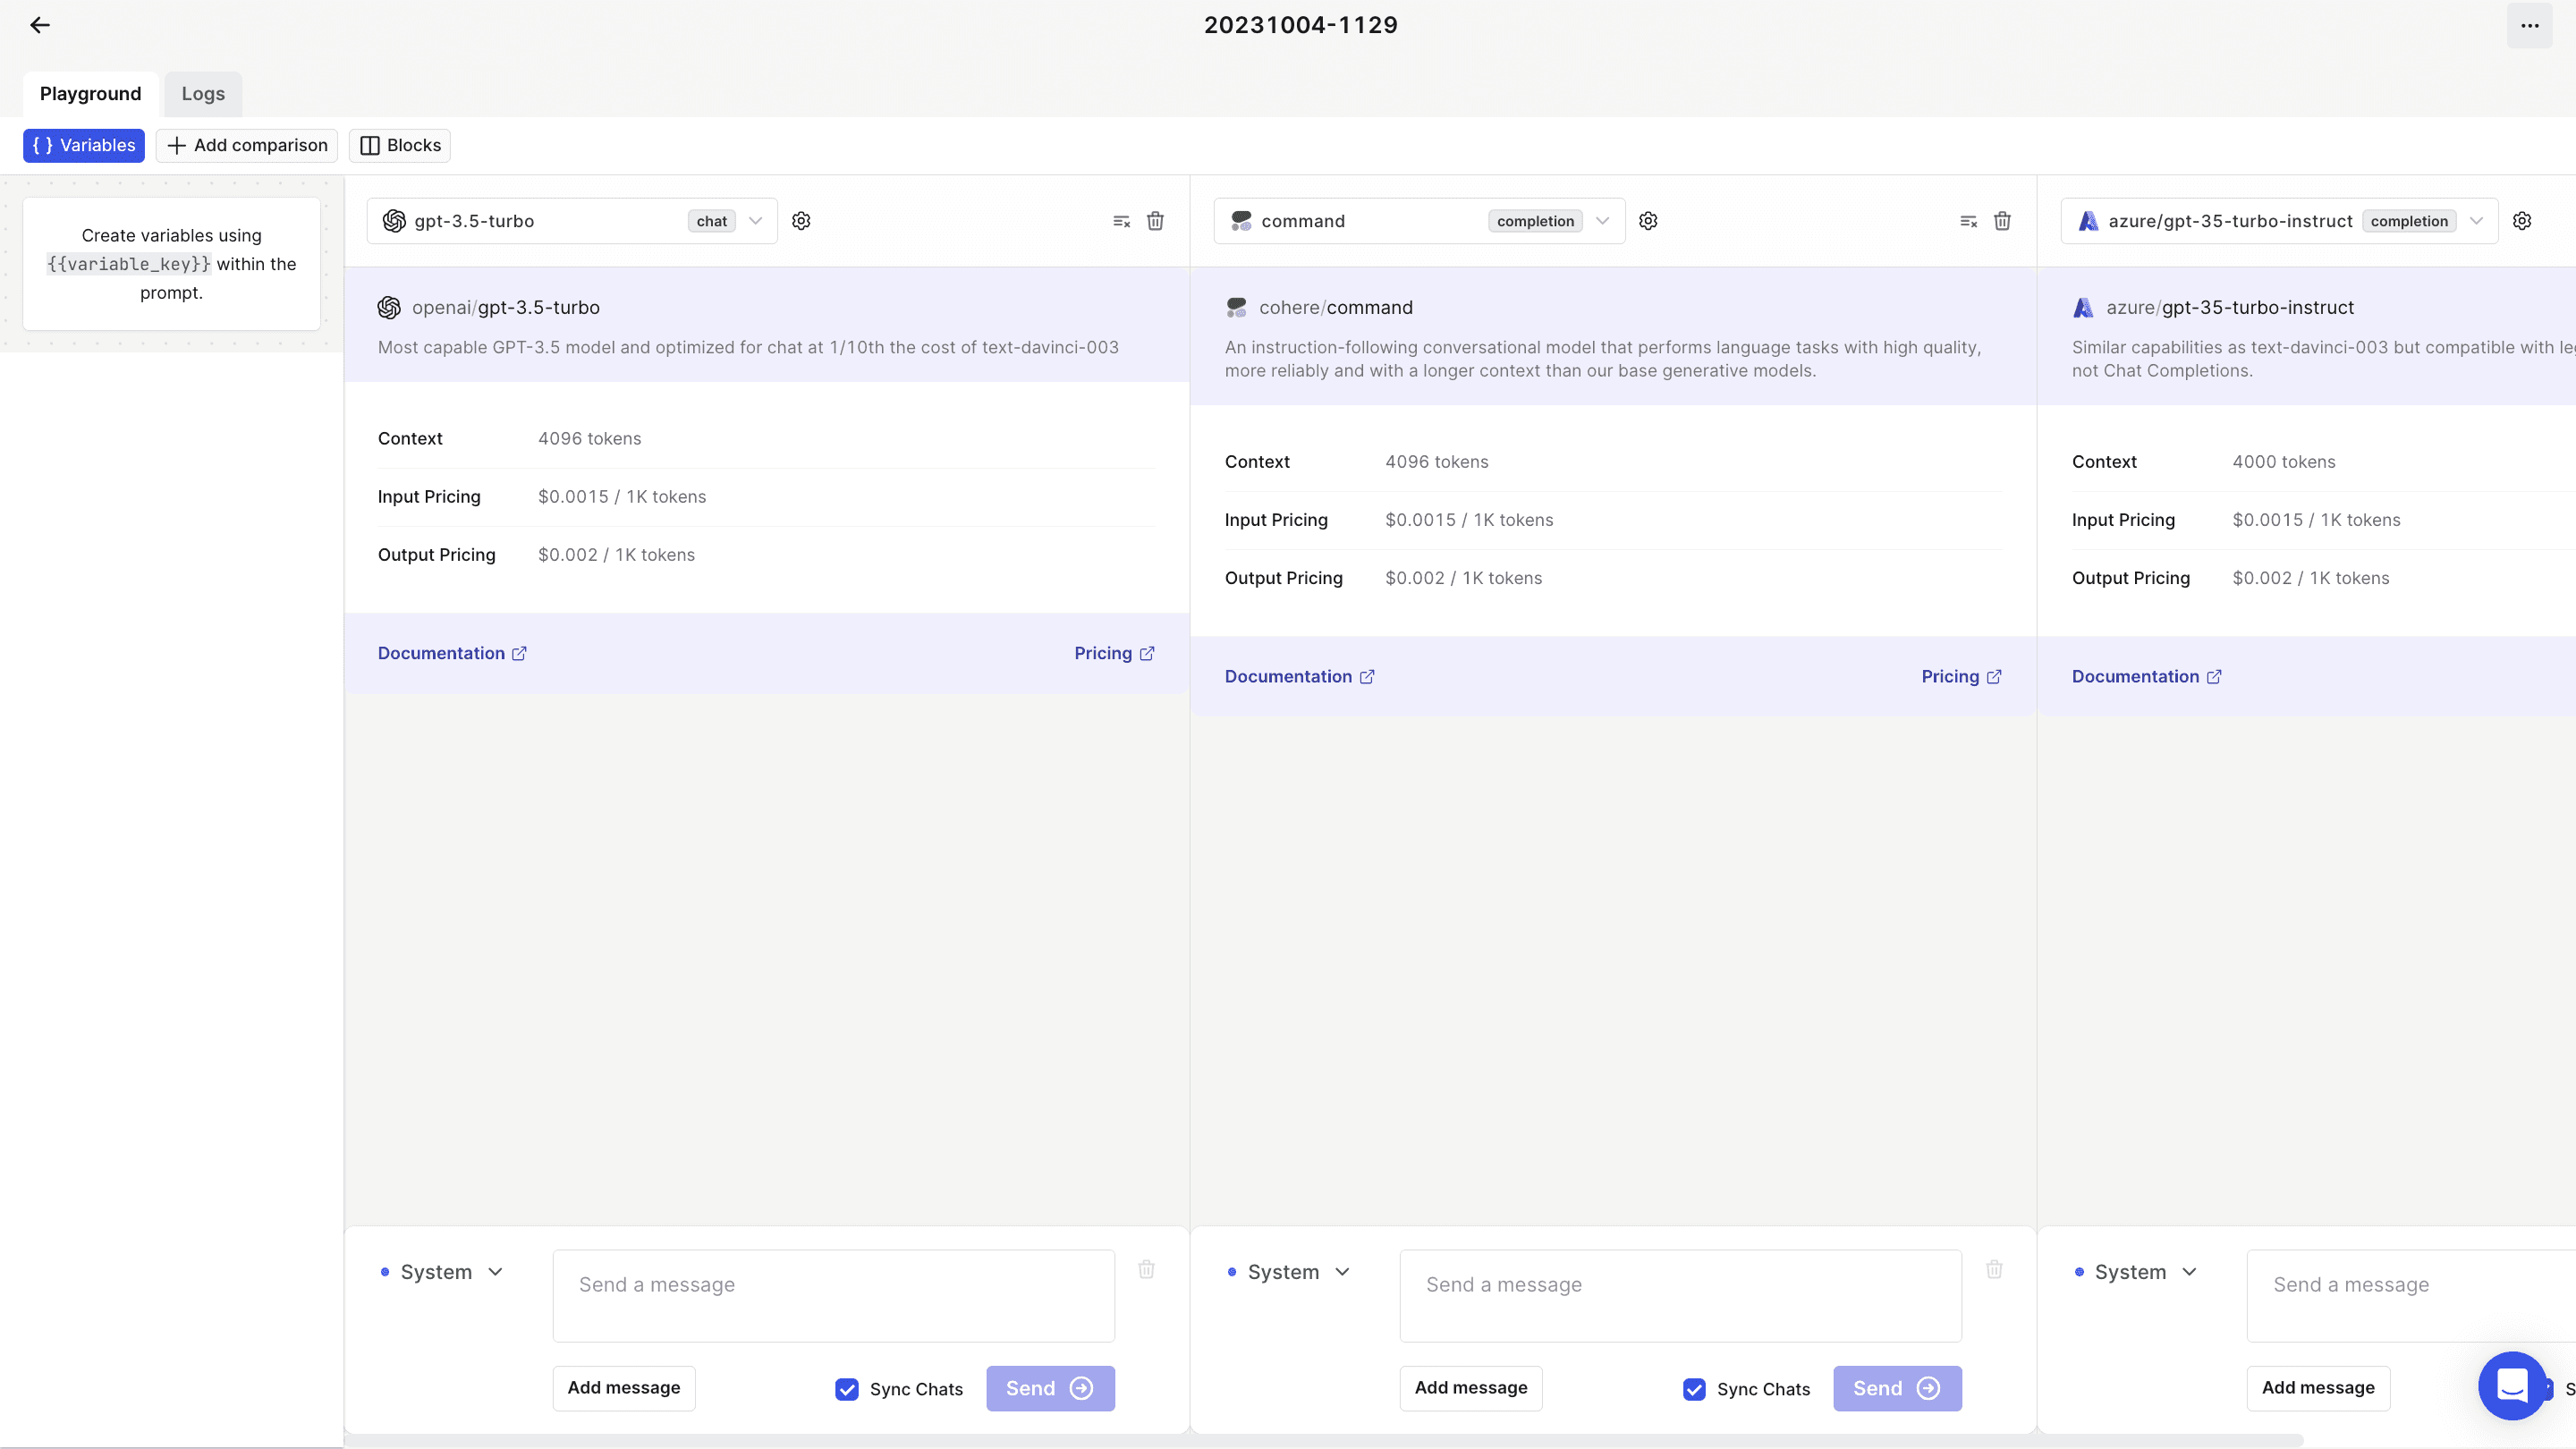Click Add comparison button
The width and height of the screenshot is (2576, 1449).
(x=247, y=146)
